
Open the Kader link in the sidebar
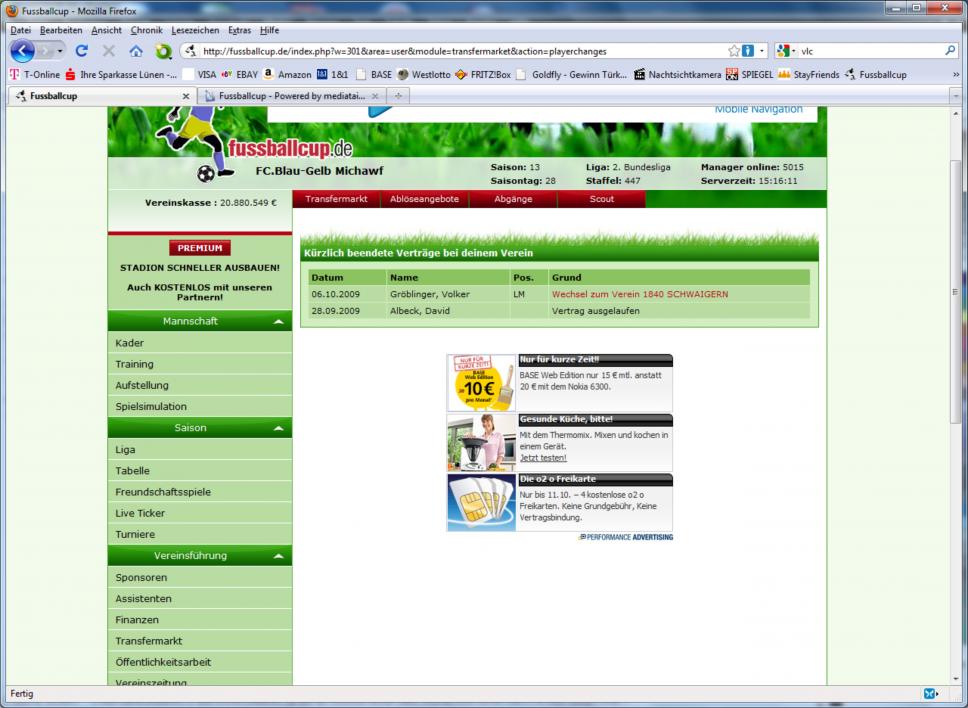tap(130, 343)
